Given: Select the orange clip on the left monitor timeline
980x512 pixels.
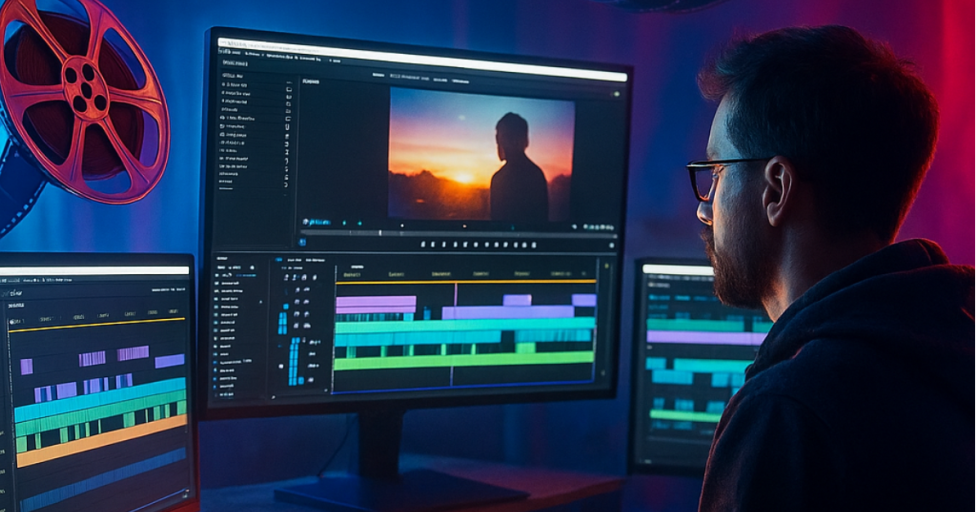Looking at the screenshot, I should 102,441.
